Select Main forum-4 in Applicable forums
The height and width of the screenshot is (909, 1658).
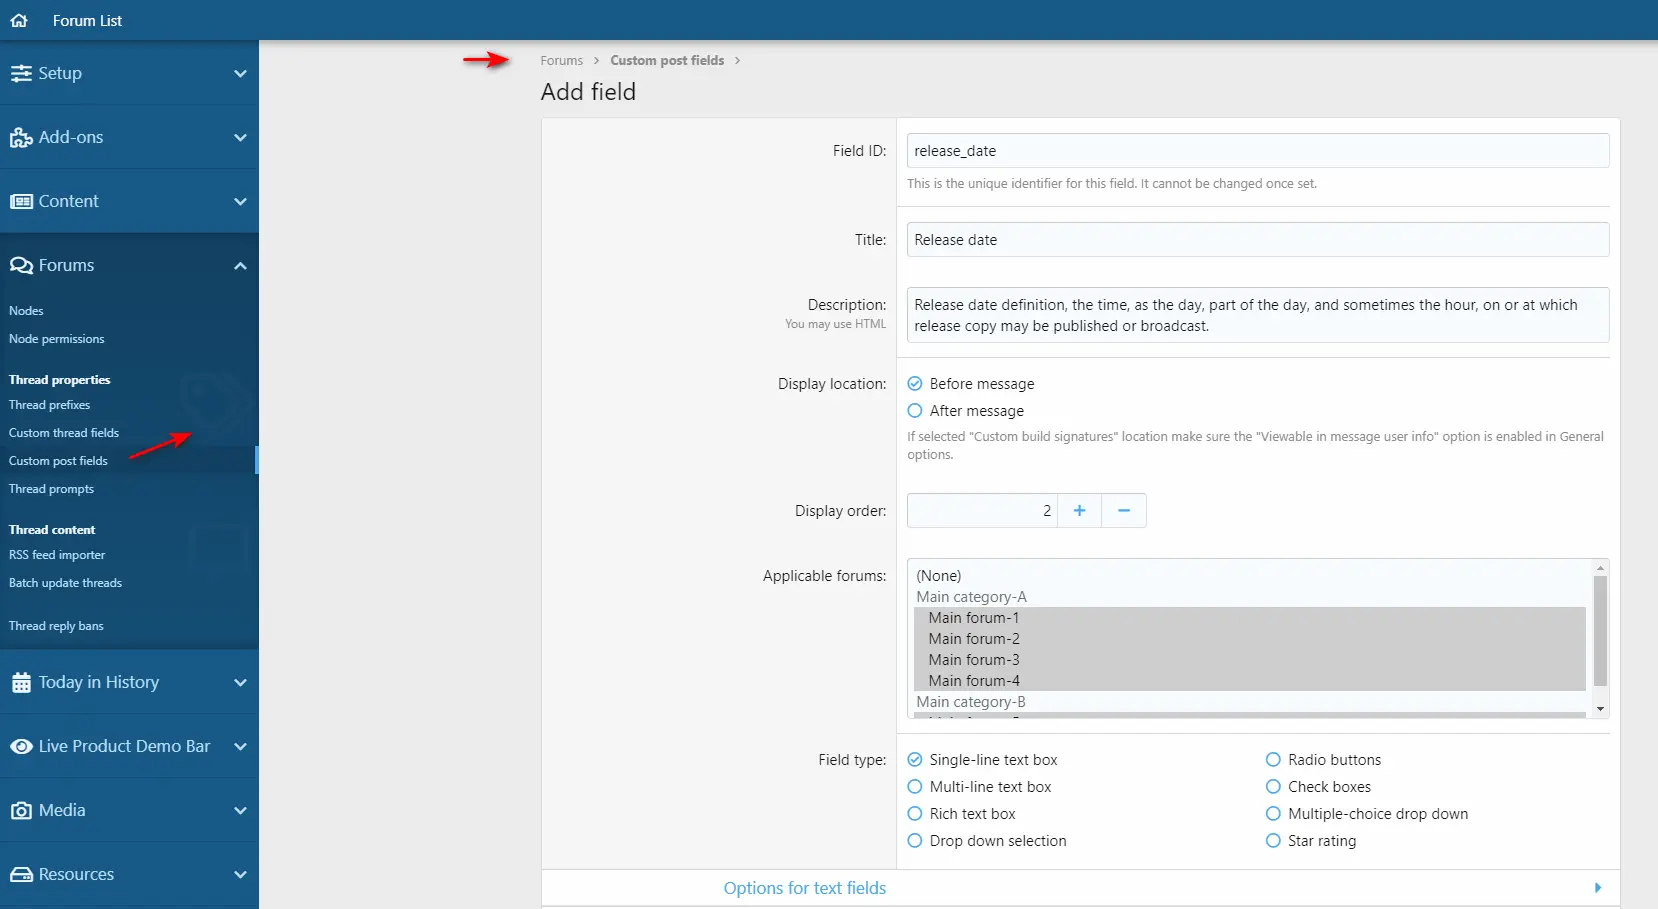(1250, 681)
